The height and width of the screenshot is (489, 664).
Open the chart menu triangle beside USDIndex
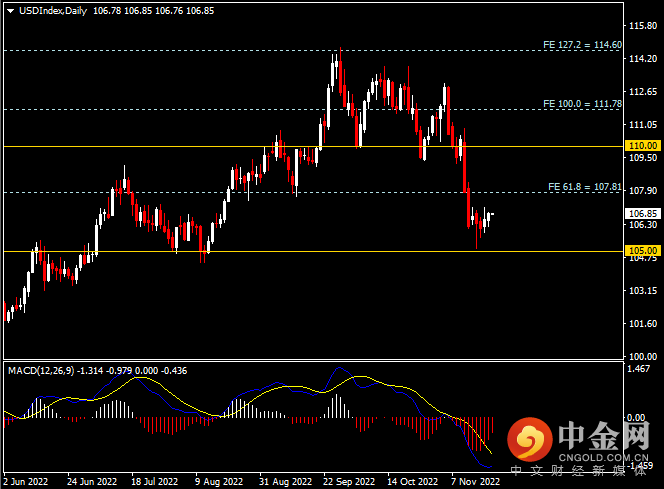pos(11,11)
